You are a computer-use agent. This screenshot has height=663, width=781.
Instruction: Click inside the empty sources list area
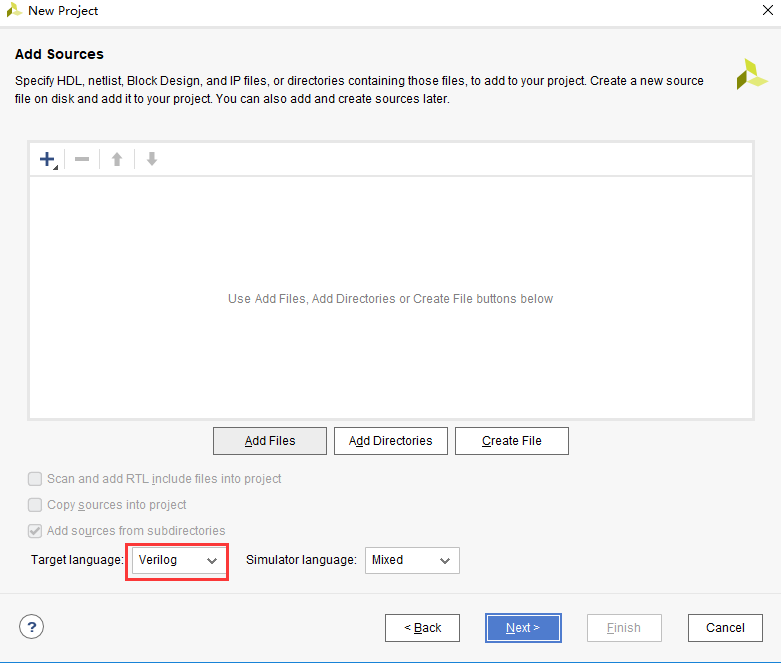390,298
